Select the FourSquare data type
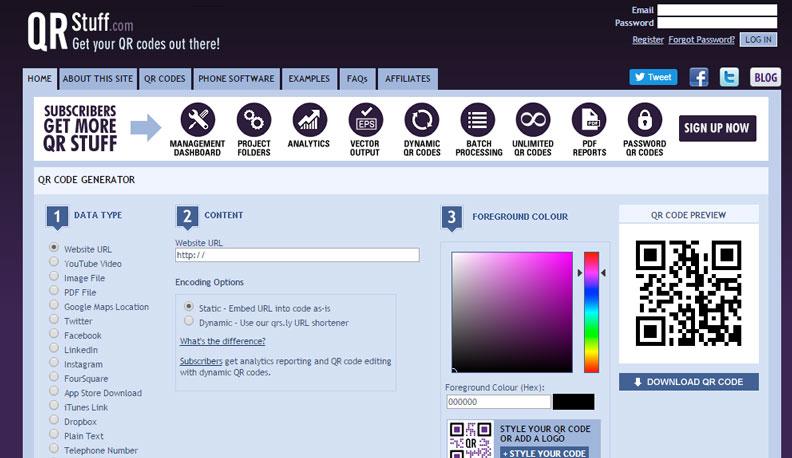 (x=54, y=377)
